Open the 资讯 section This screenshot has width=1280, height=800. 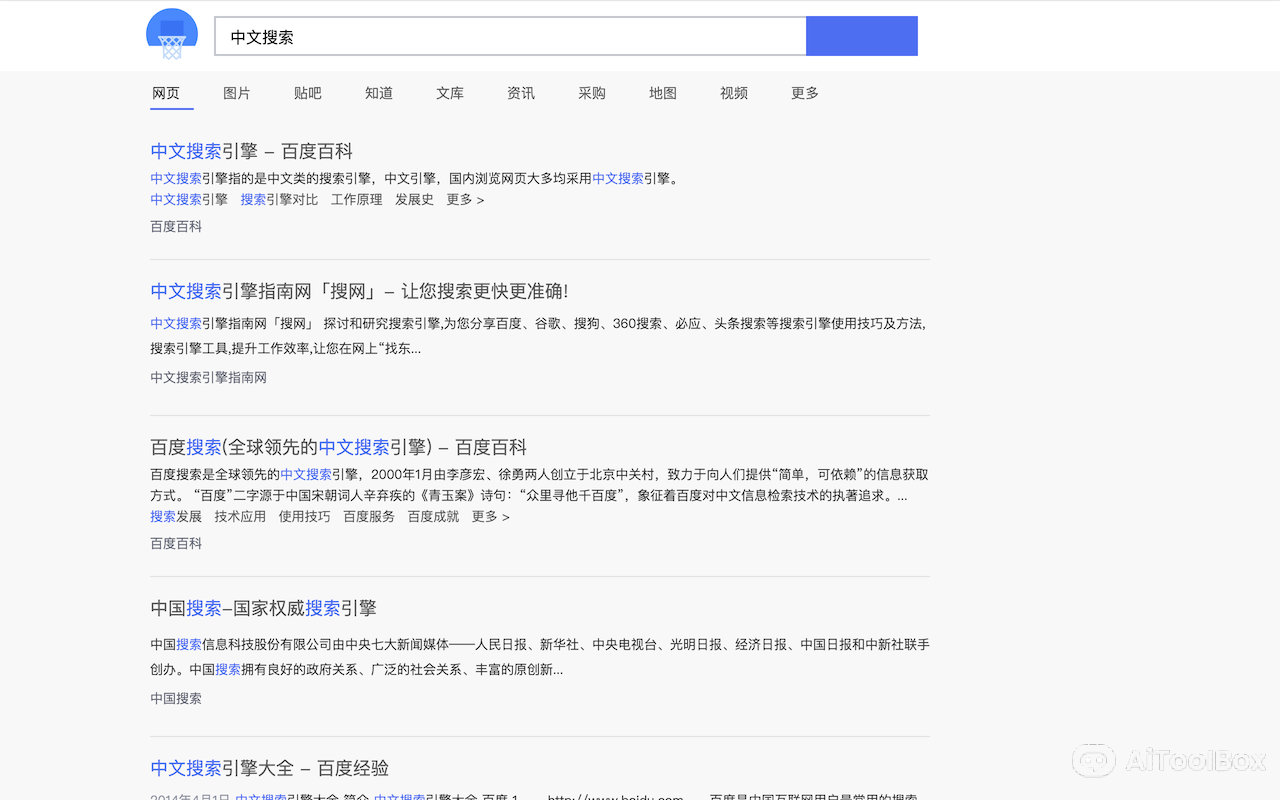[521, 93]
